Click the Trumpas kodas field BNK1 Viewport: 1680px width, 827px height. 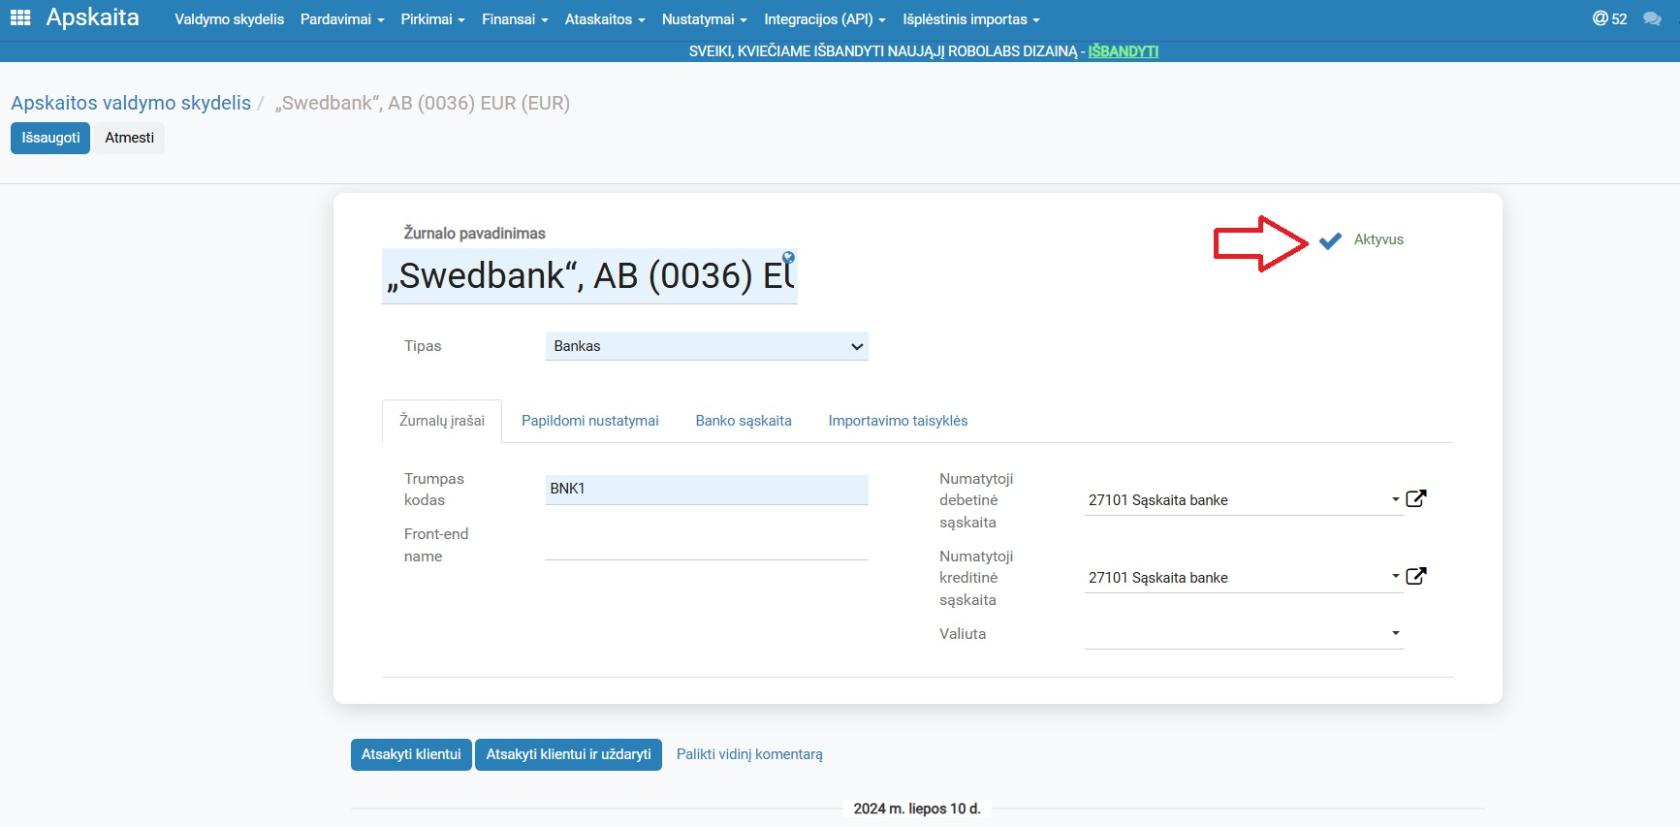(707, 489)
